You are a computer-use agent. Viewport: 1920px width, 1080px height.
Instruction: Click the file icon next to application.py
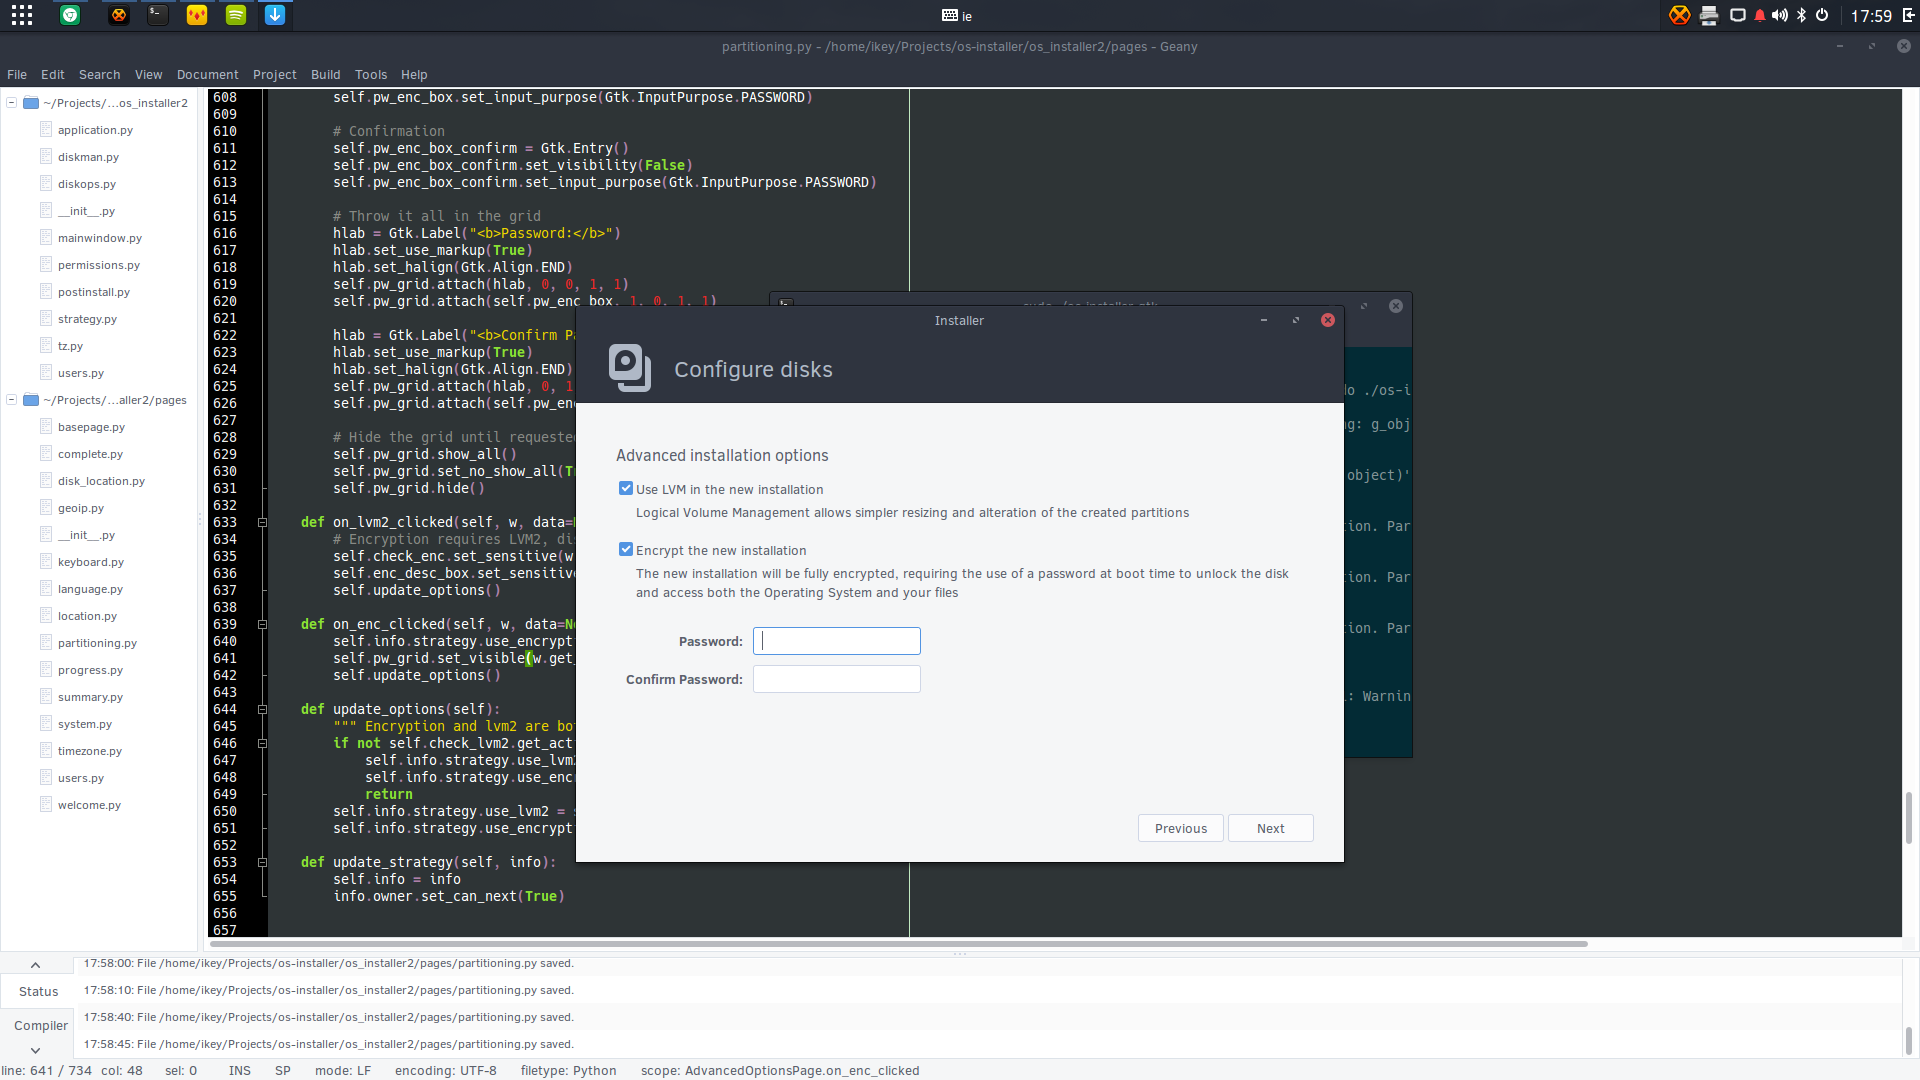click(x=46, y=129)
